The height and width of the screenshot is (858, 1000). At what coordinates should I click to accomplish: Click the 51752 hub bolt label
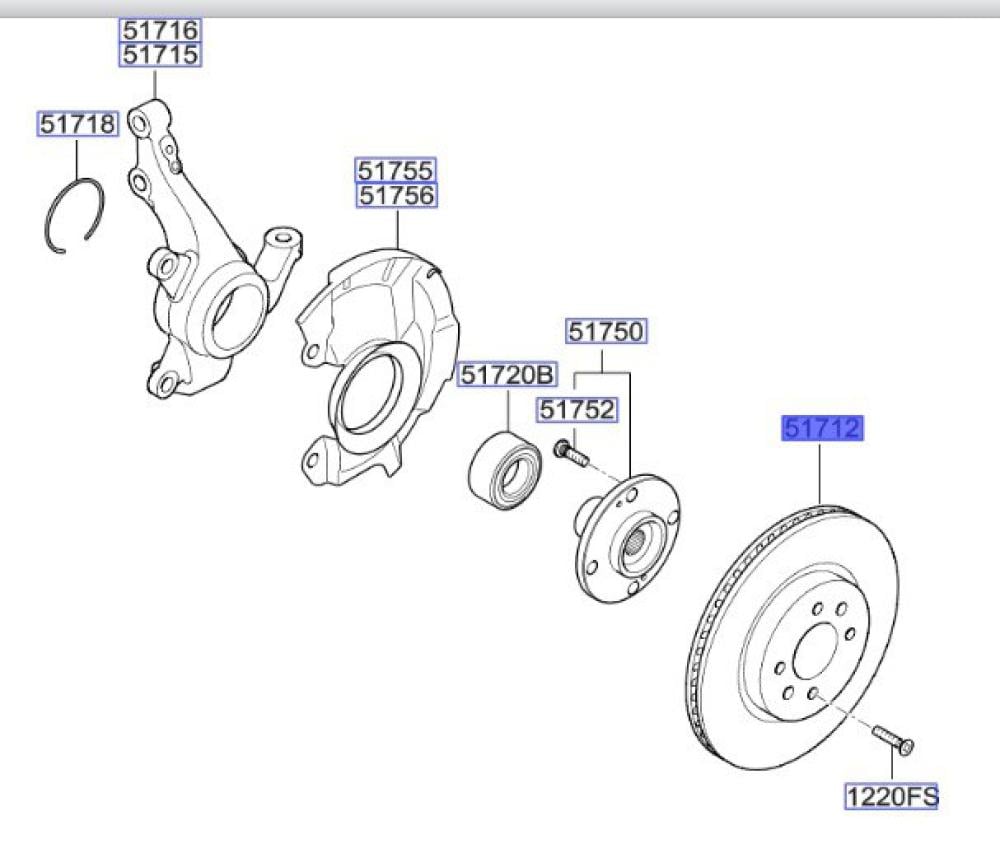(576, 409)
